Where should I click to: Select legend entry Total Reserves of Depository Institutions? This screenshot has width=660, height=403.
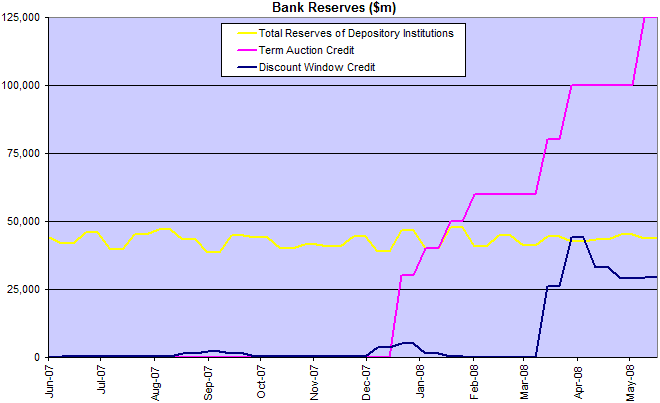(x=356, y=33)
